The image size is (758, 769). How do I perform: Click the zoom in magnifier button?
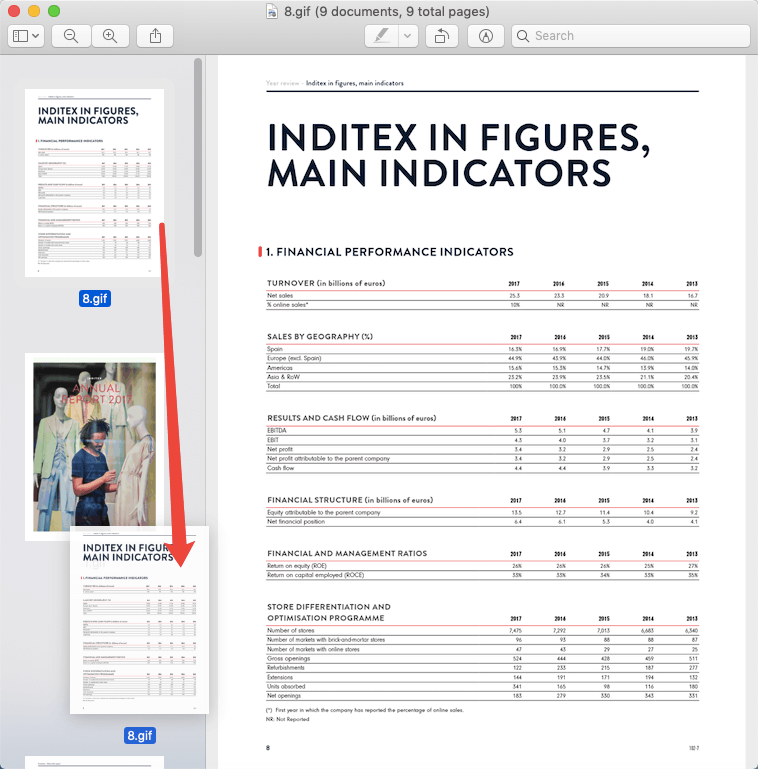110,36
